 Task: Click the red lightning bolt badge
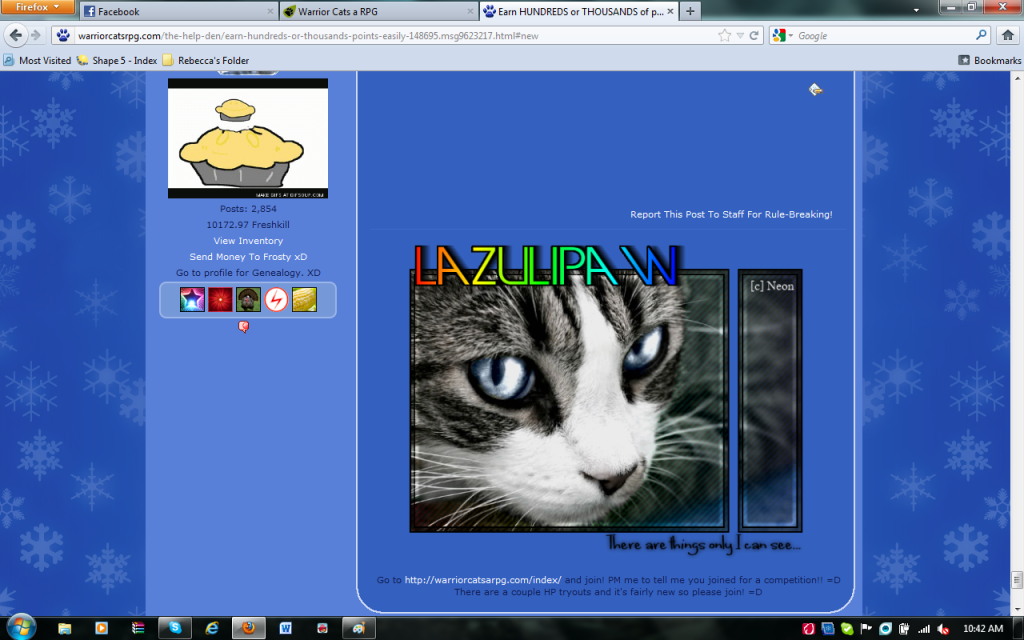click(276, 299)
